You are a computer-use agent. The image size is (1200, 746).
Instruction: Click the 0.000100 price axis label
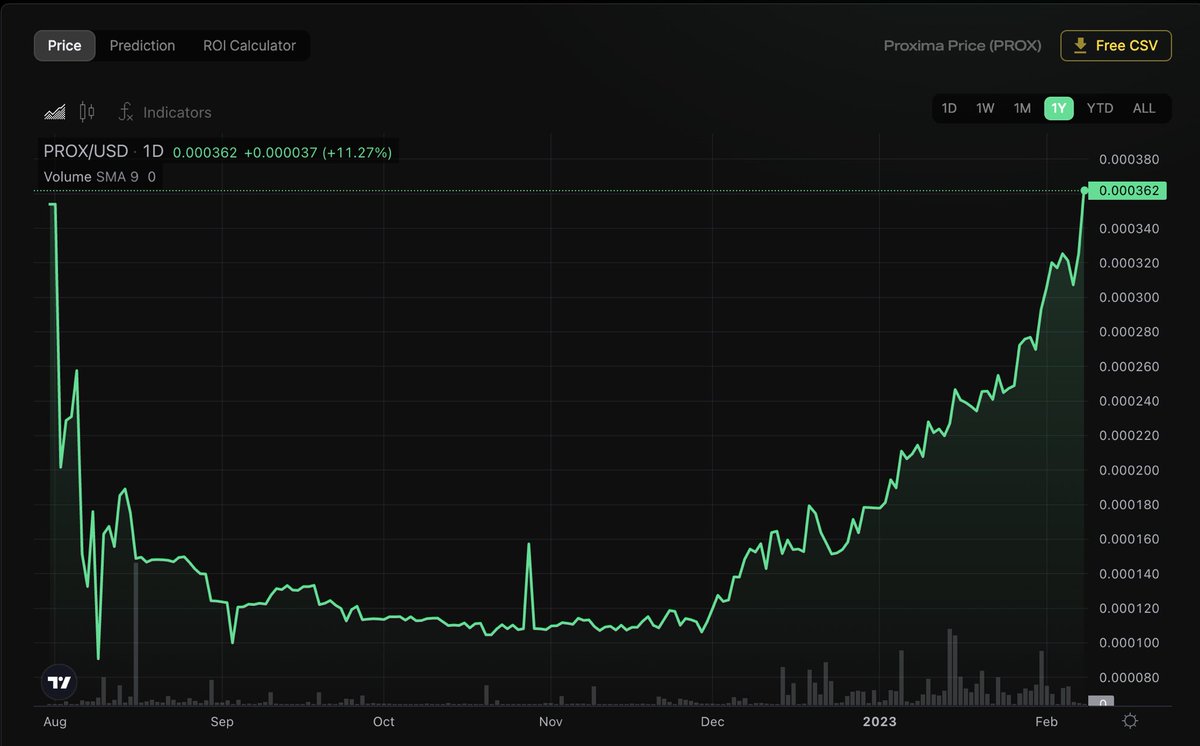(x=1128, y=643)
